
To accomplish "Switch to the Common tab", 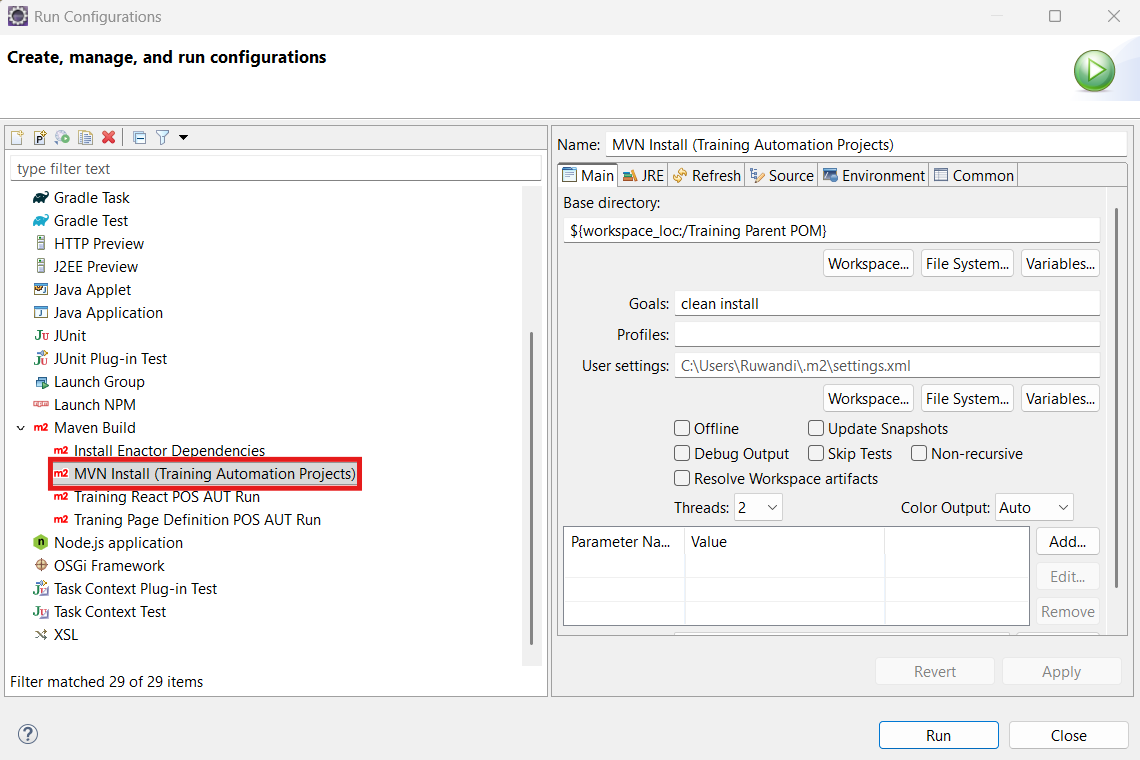I will 974,175.
